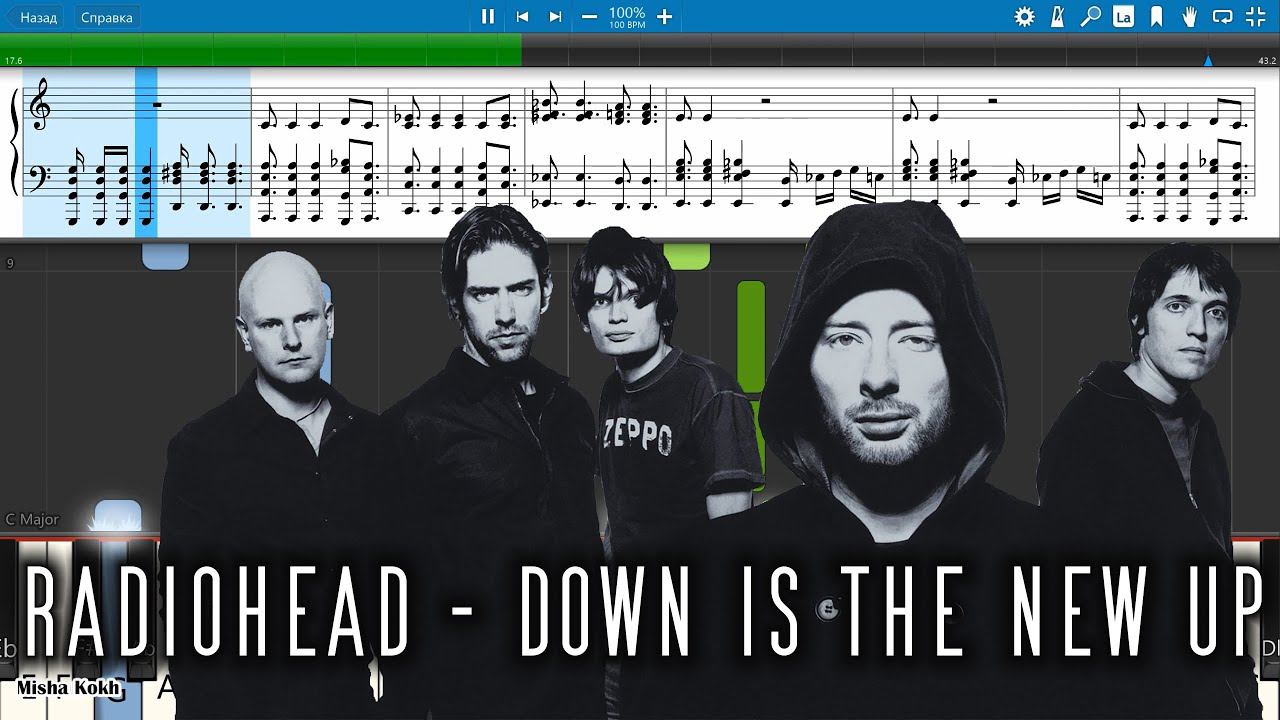The width and height of the screenshot is (1280, 720).
Task: Open help via the Справка button
Action: tap(106, 17)
